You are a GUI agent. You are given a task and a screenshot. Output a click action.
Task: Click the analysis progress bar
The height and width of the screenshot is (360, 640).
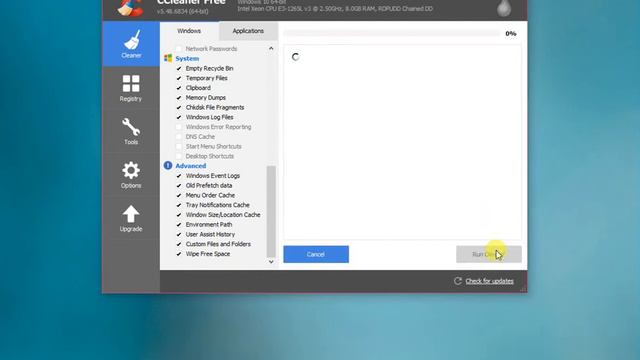392,33
